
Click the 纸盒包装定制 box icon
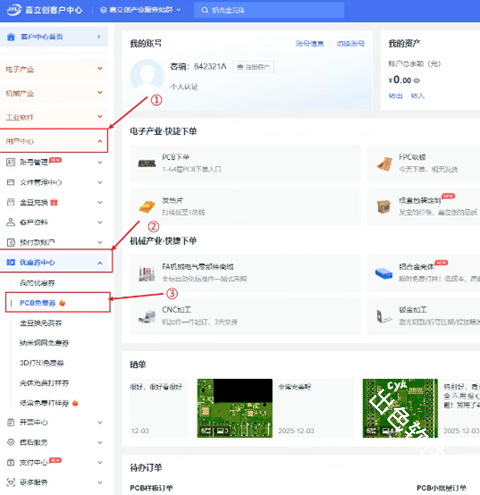point(384,207)
